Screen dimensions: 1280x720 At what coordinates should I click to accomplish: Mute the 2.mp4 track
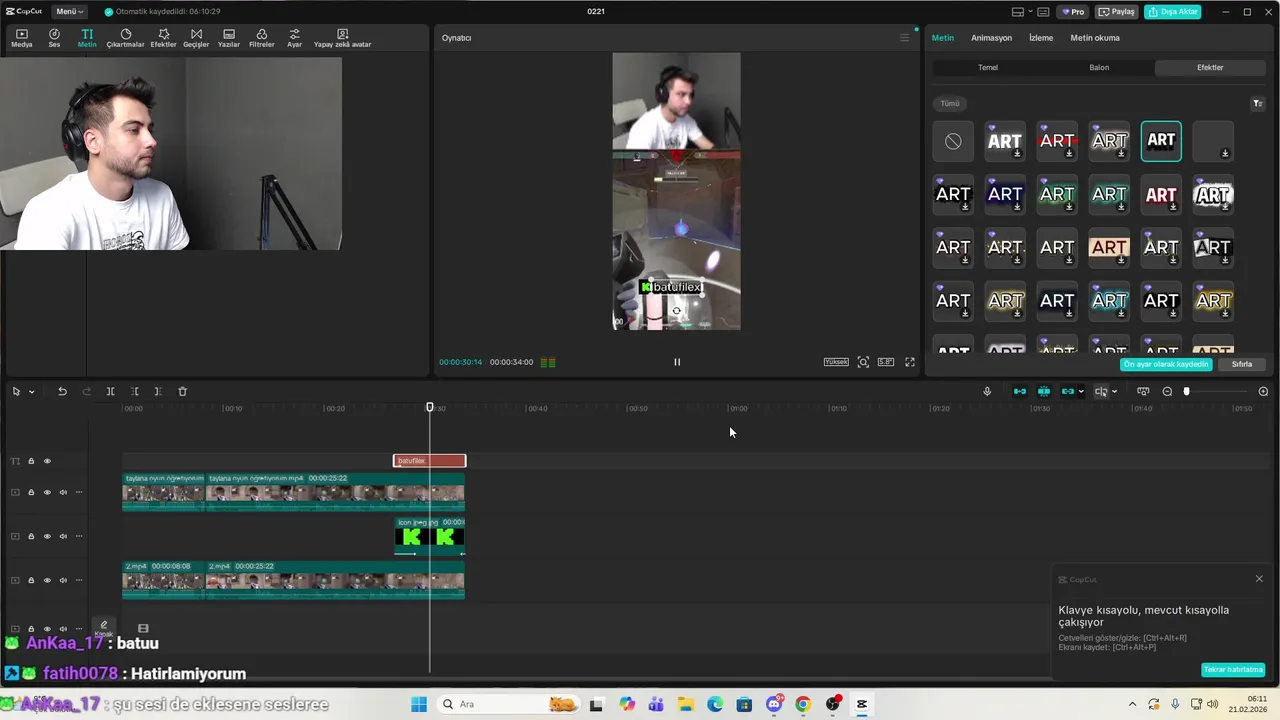(x=63, y=580)
